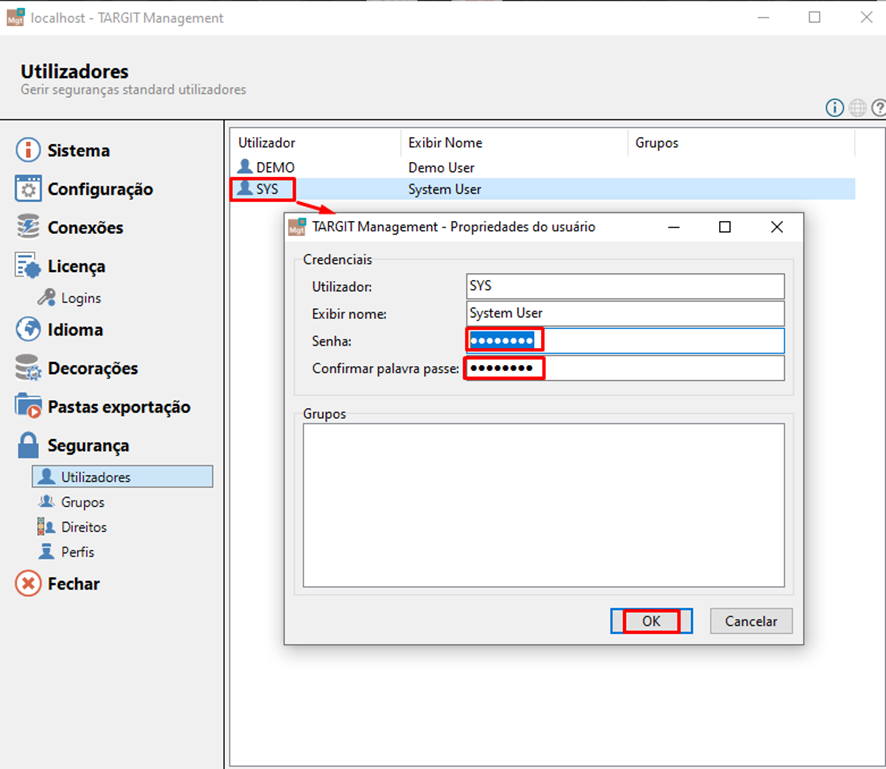The image size is (886, 769).
Task: Click the Decorações icon
Action: click(x=28, y=368)
